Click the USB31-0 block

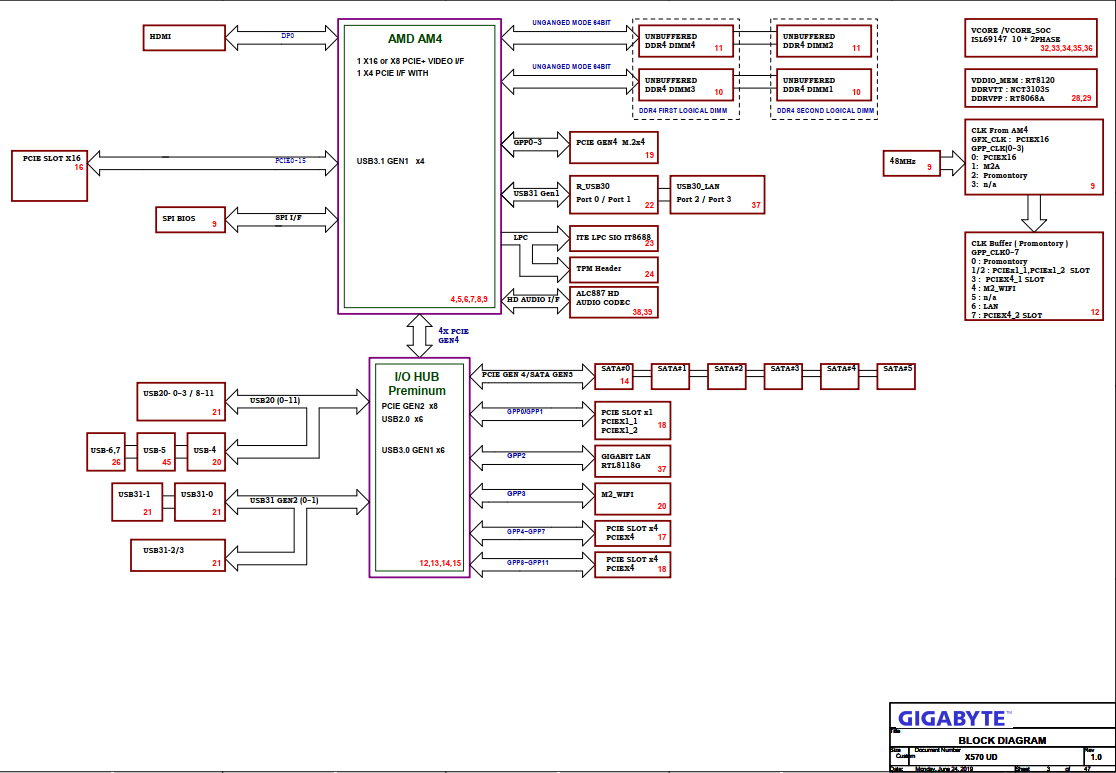(199, 502)
